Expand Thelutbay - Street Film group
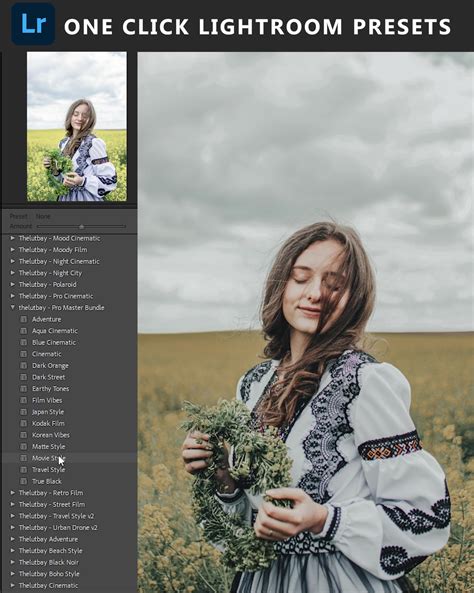 tap(12, 505)
